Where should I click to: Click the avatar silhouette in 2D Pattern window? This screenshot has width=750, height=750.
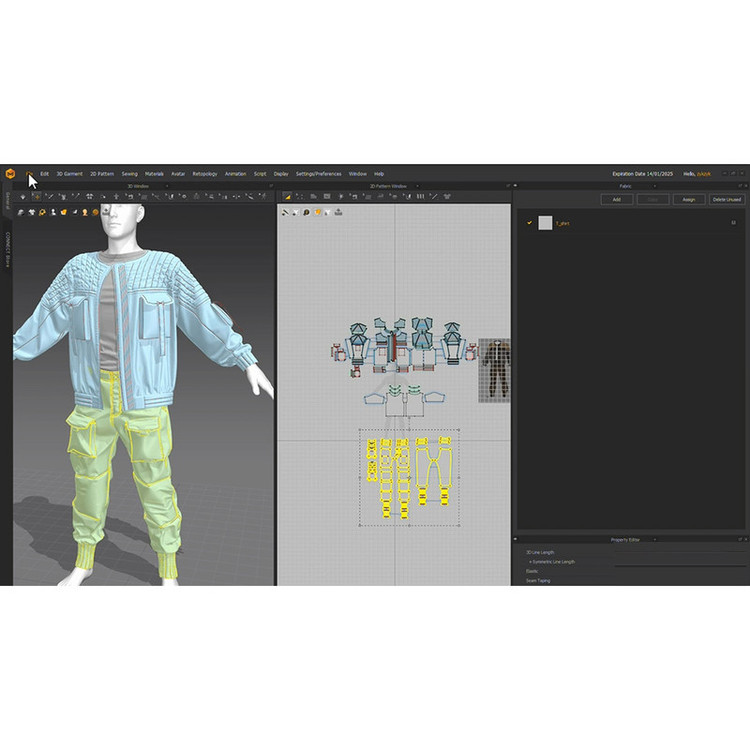(x=493, y=369)
